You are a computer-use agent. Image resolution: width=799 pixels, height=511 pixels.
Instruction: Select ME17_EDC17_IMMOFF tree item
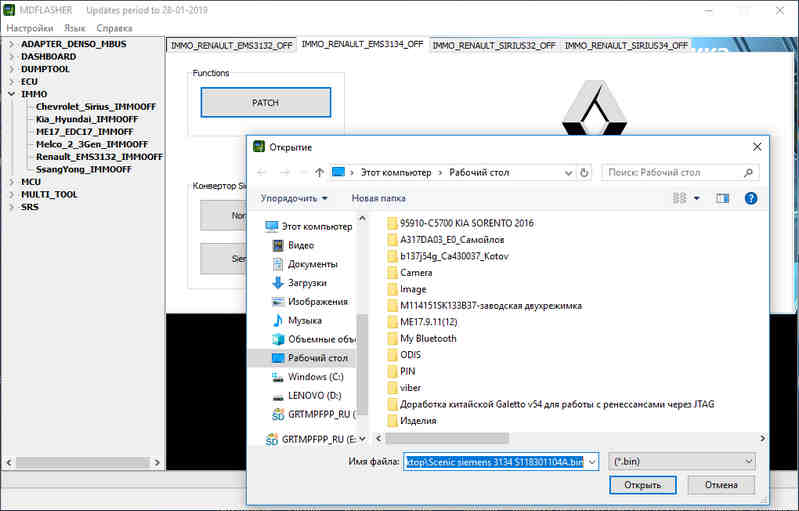(85, 132)
